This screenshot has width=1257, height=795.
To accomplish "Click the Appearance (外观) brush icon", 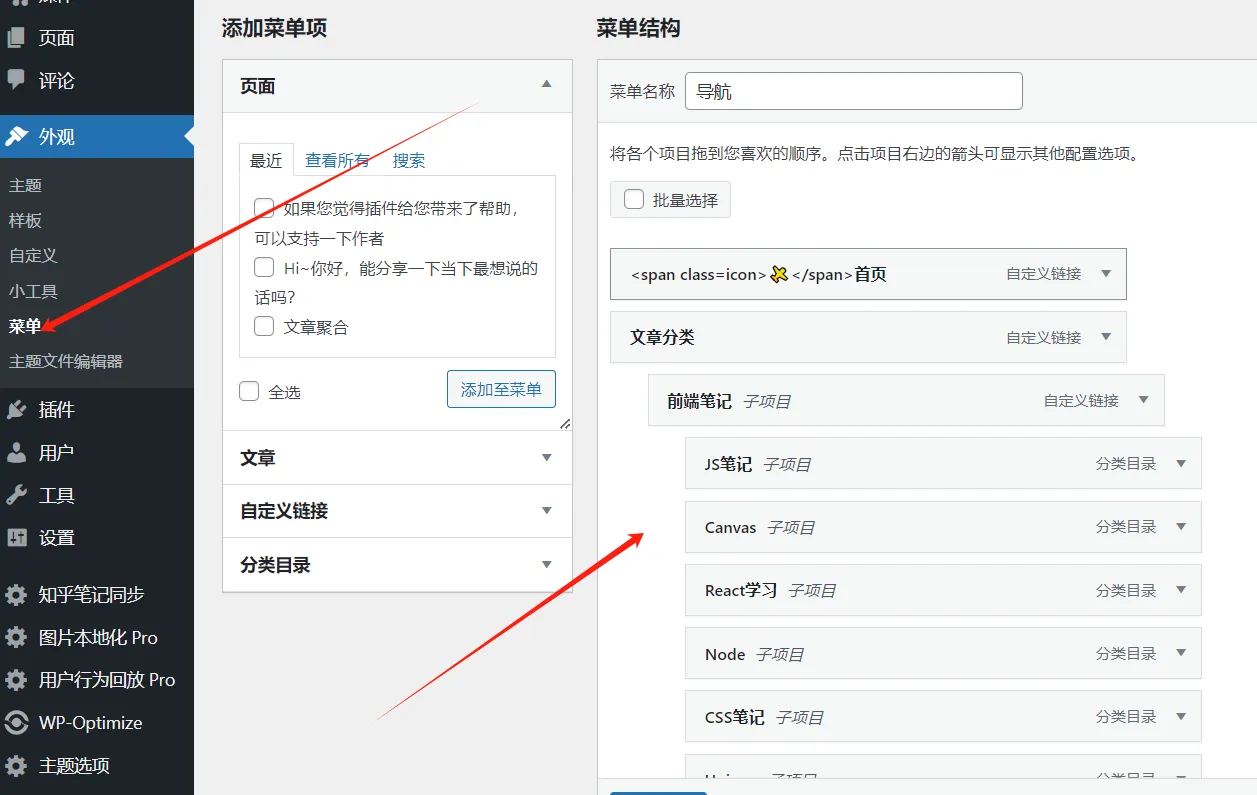I will point(16,137).
